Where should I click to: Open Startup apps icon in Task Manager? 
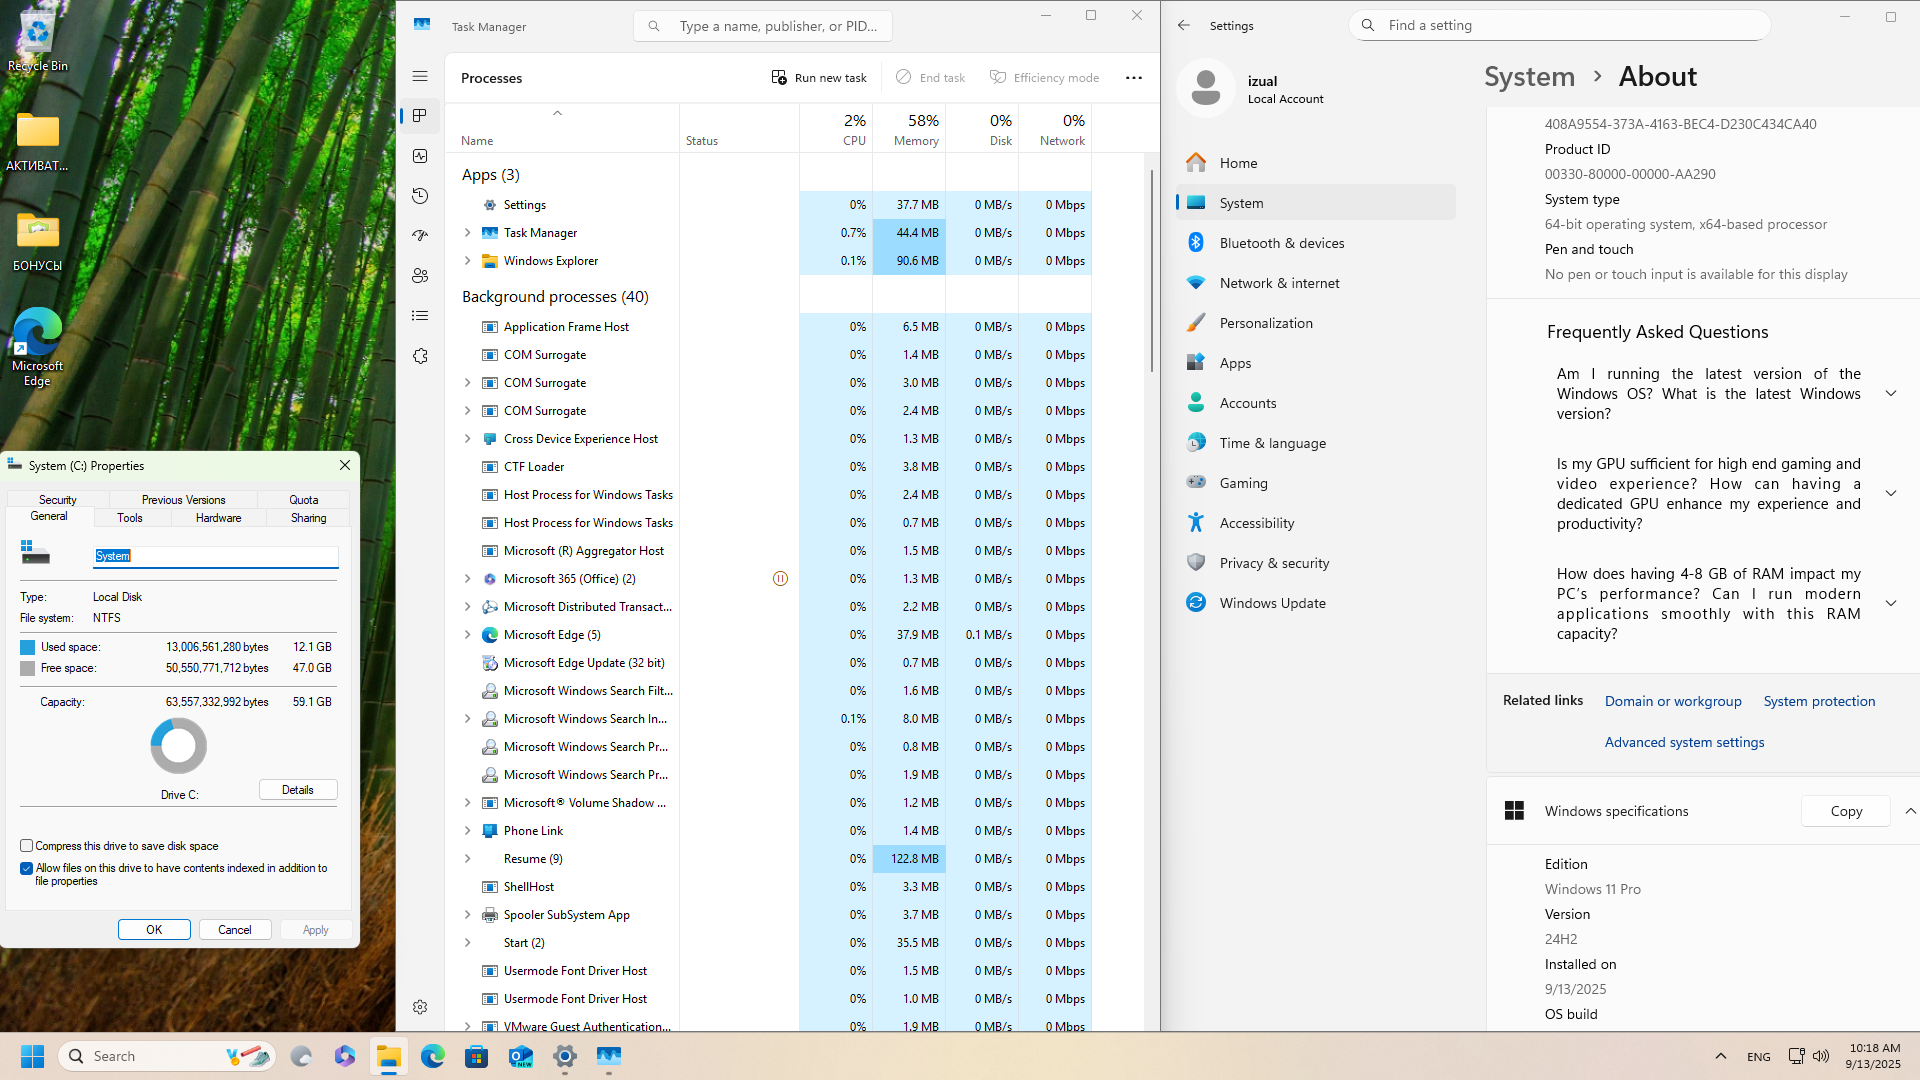pyautogui.click(x=420, y=236)
